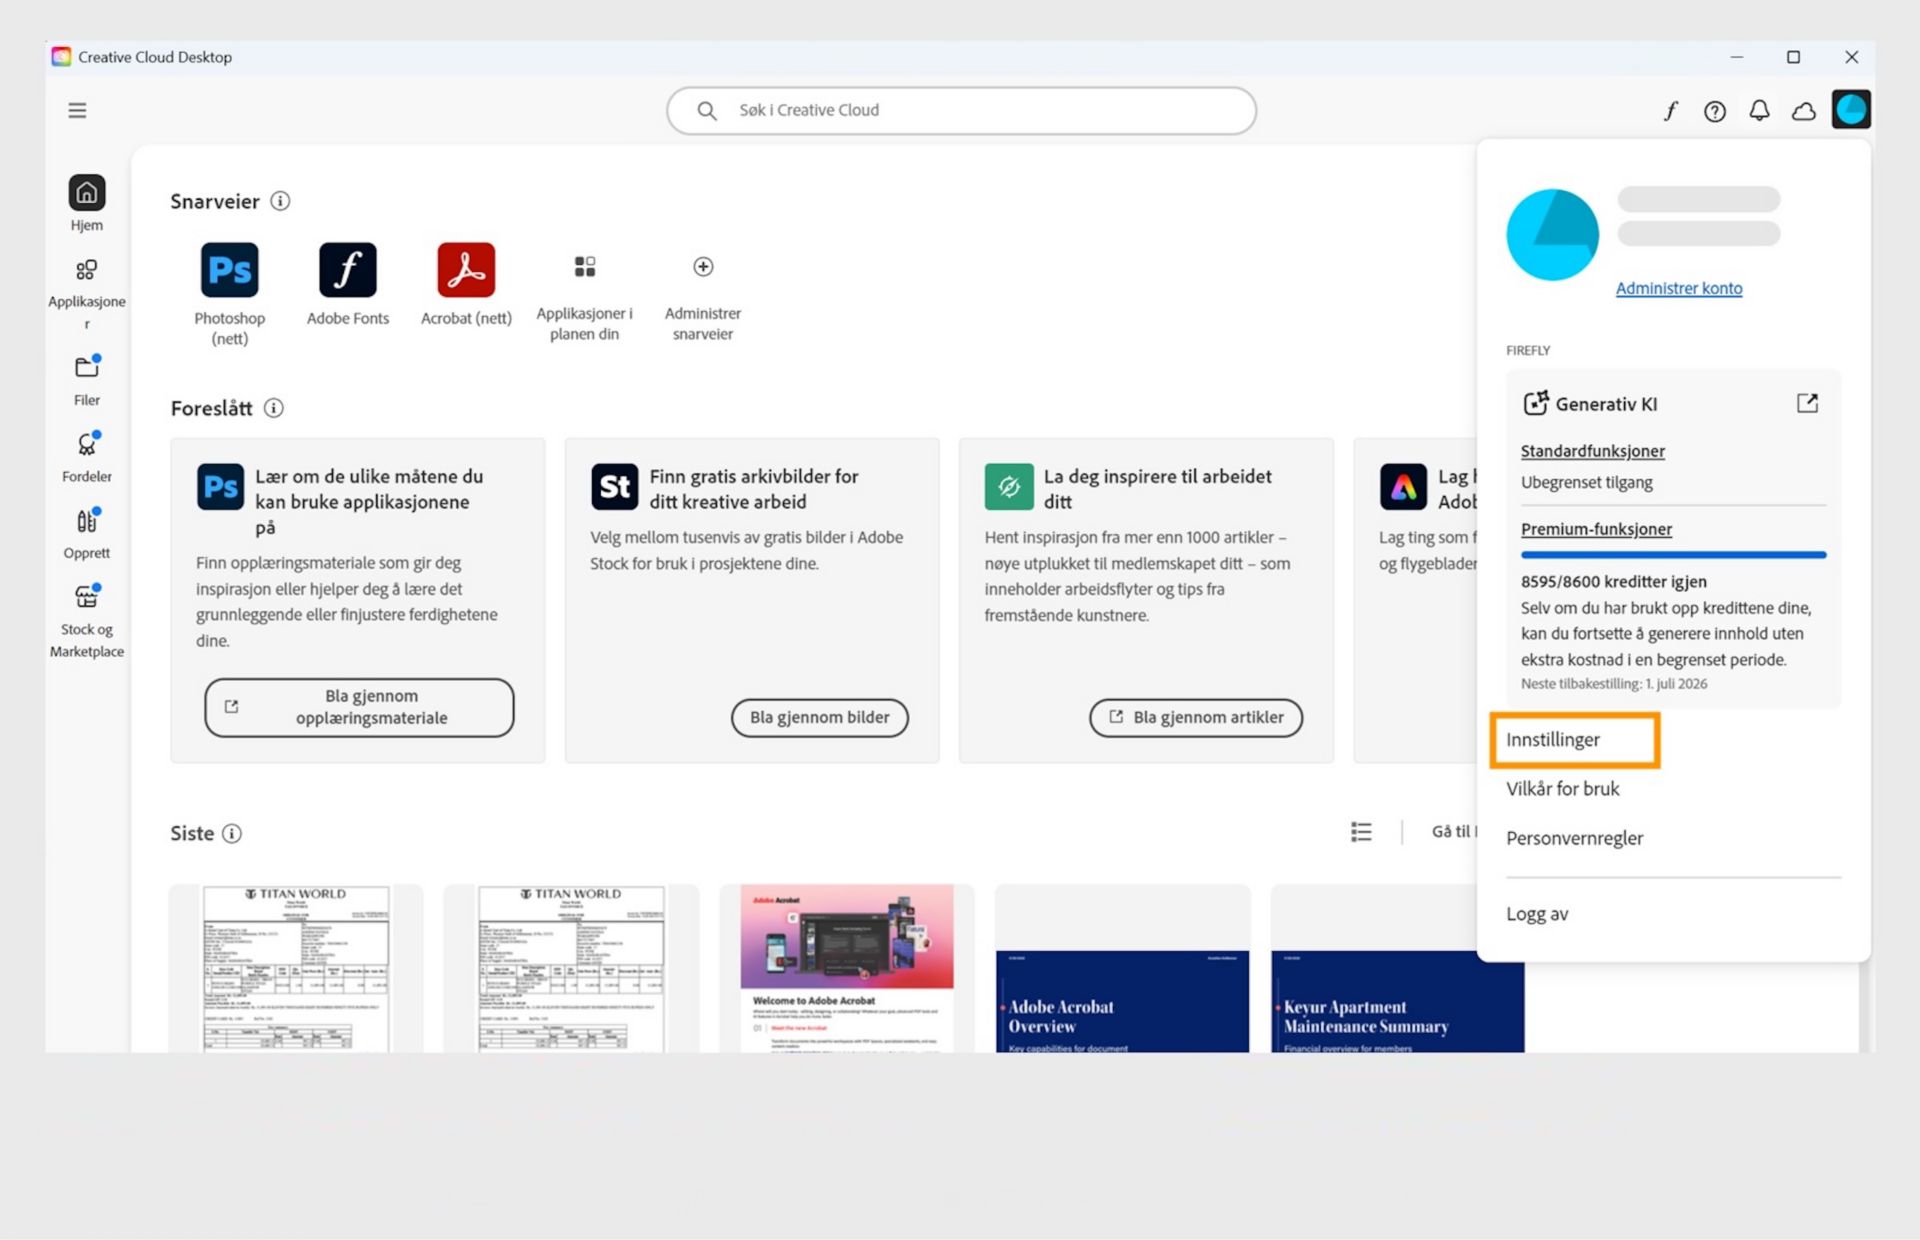The image size is (1920, 1240).
Task: Click the Søk i Creative Cloud field
Action: (x=961, y=110)
